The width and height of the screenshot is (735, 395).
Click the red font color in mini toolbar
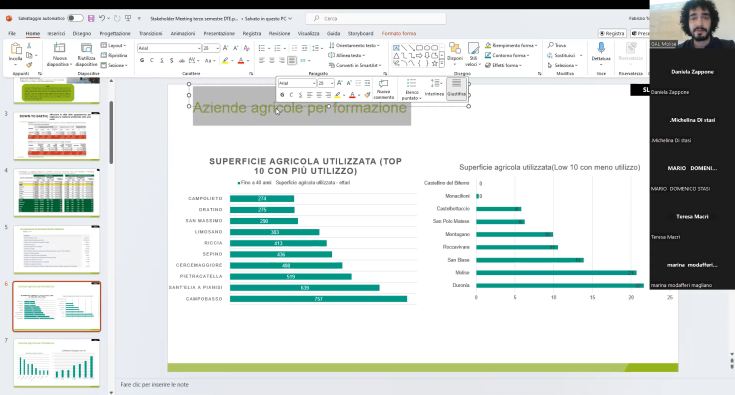[352, 95]
